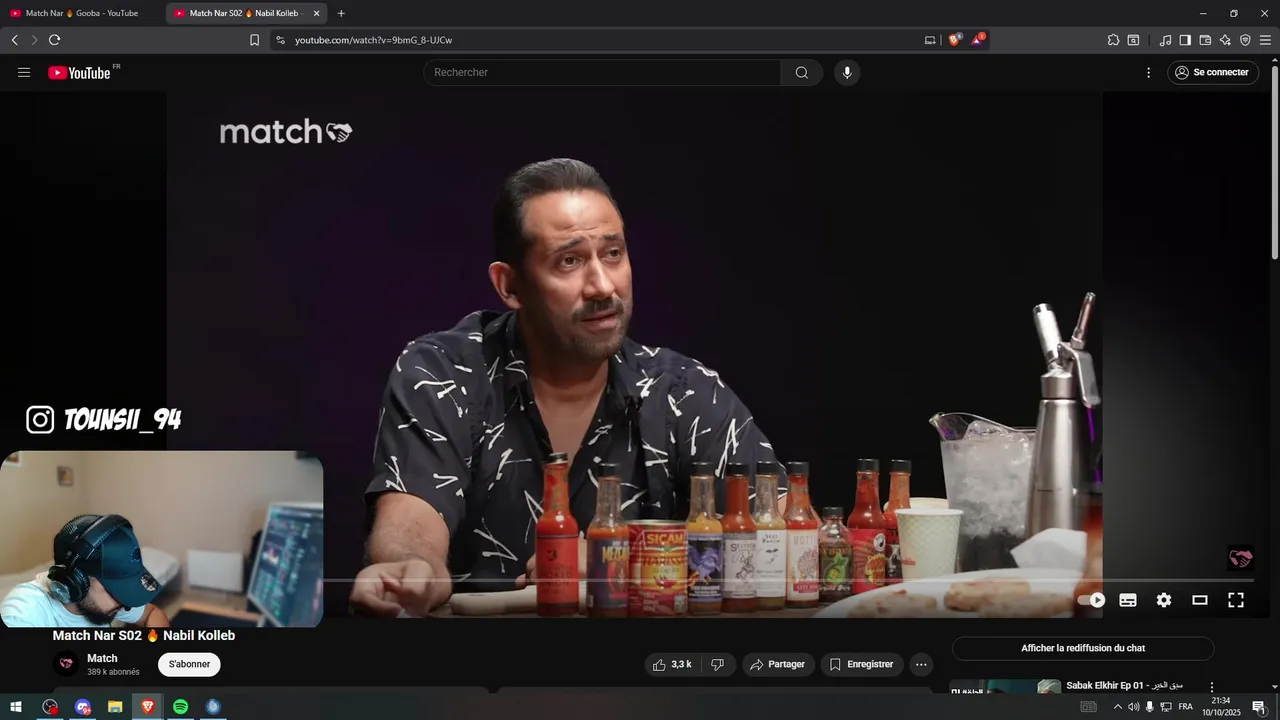Open the Windows notification center
This screenshot has width=1280, height=720.
pos(1259,707)
